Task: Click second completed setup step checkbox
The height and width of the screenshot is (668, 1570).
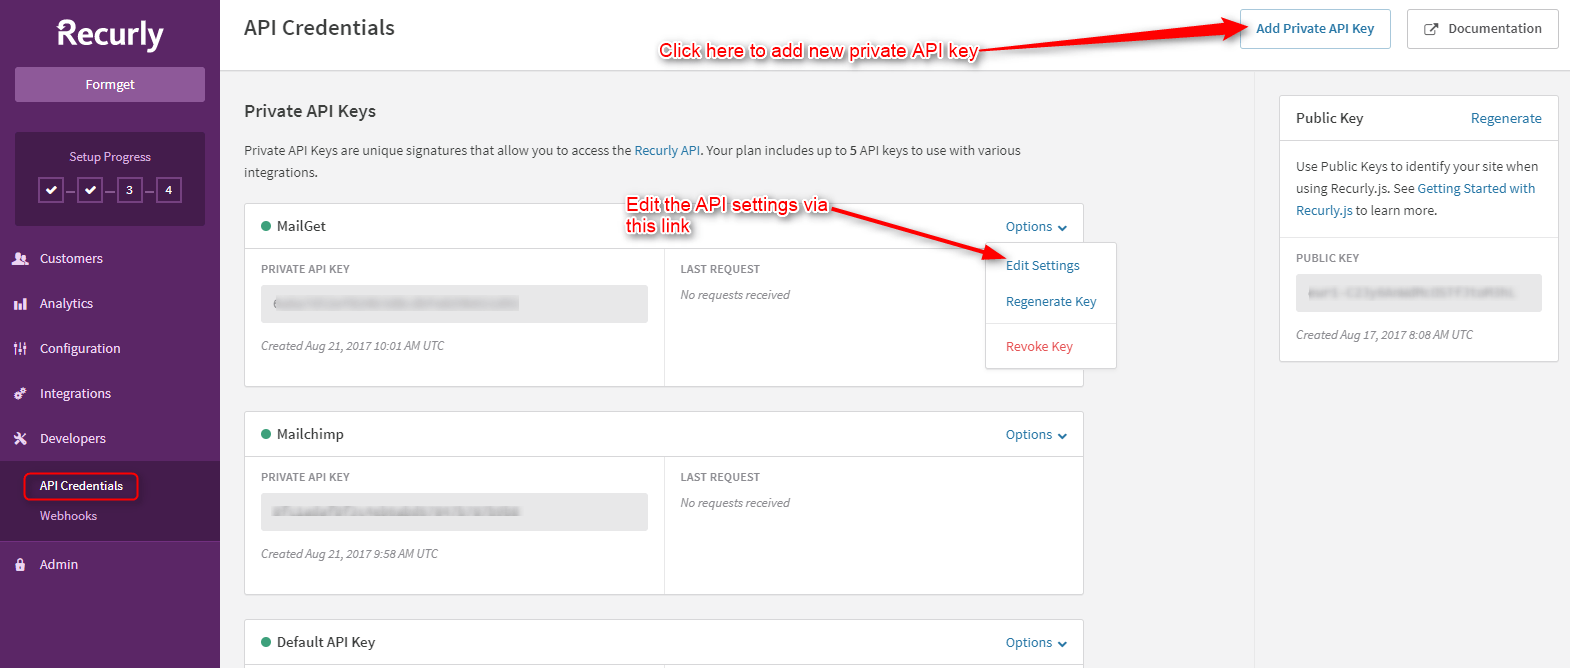Action: [90, 190]
